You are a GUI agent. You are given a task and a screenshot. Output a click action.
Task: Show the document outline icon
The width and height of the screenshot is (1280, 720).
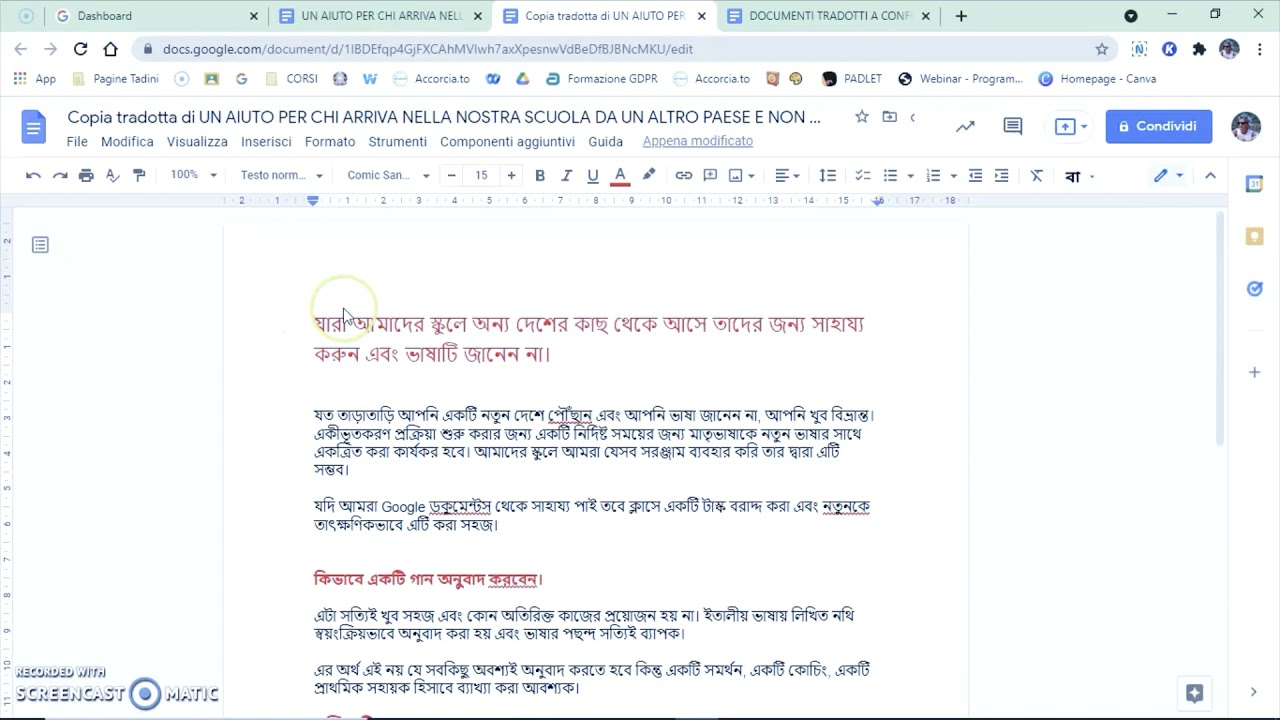click(40, 245)
